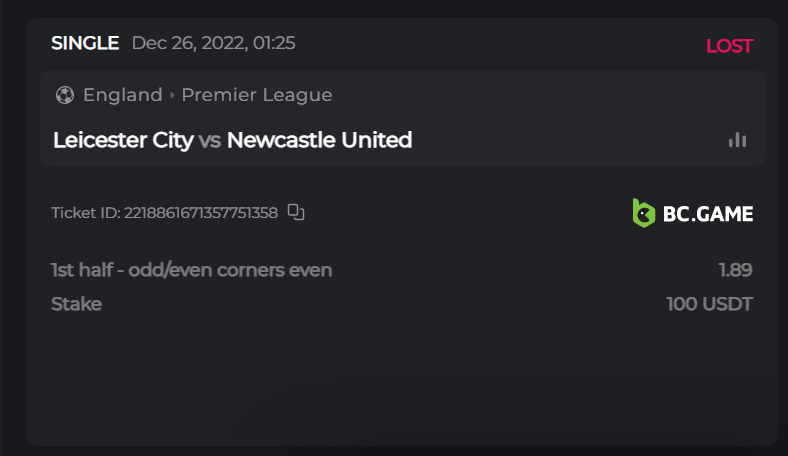This screenshot has height=456, width=788.
Task: Click the arrow between England and Premier League
Action: click(x=172, y=96)
